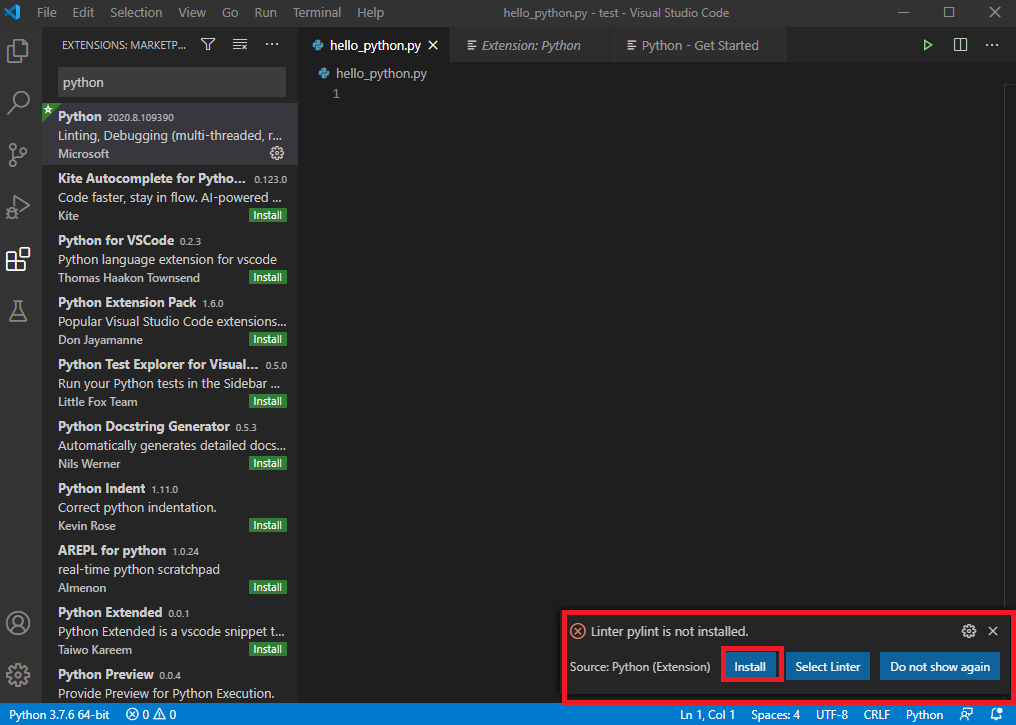Open the Selection menu
The image size is (1016, 725).
tap(136, 12)
